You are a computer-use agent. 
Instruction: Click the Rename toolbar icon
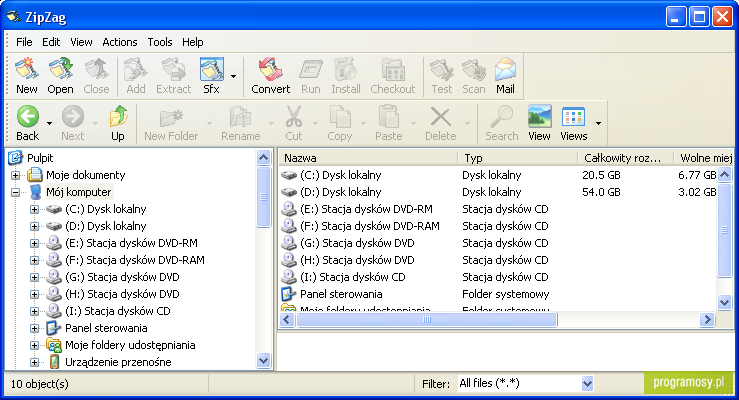(240, 116)
